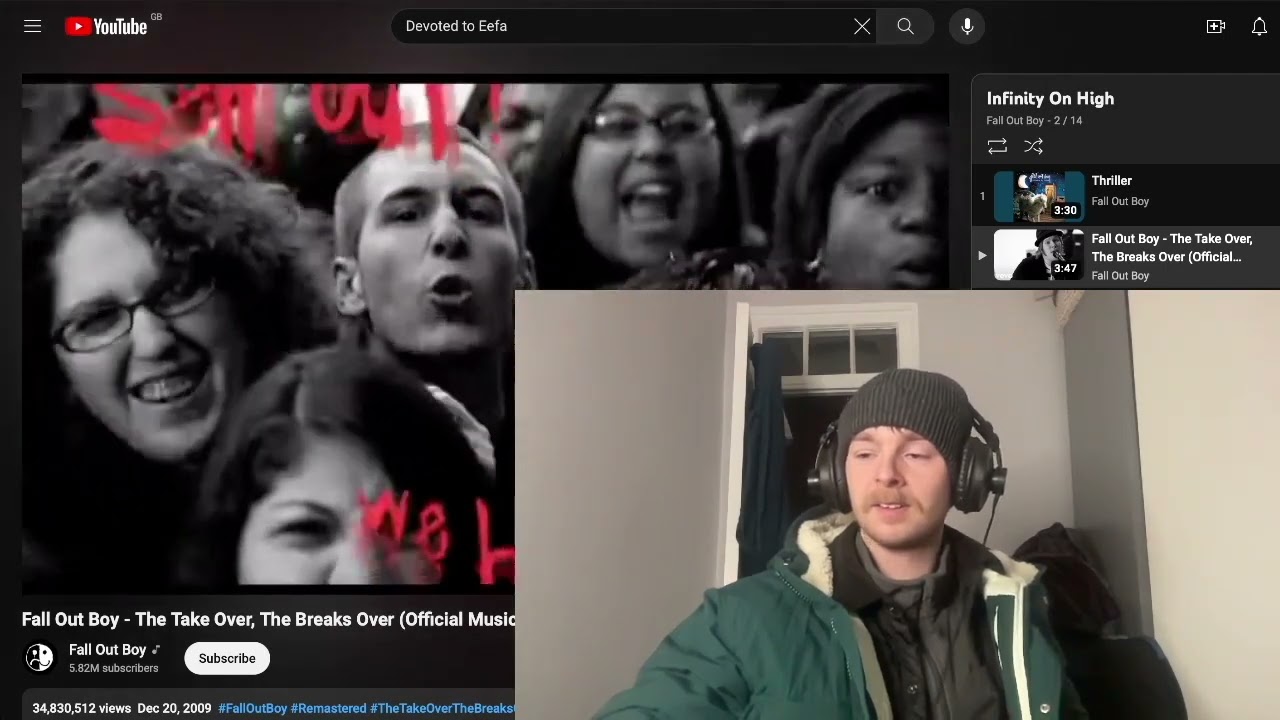Subscribe to Fall Out Boy channel
The width and height of the screenshot is (1280, 720).
click(x=227, y=658)
